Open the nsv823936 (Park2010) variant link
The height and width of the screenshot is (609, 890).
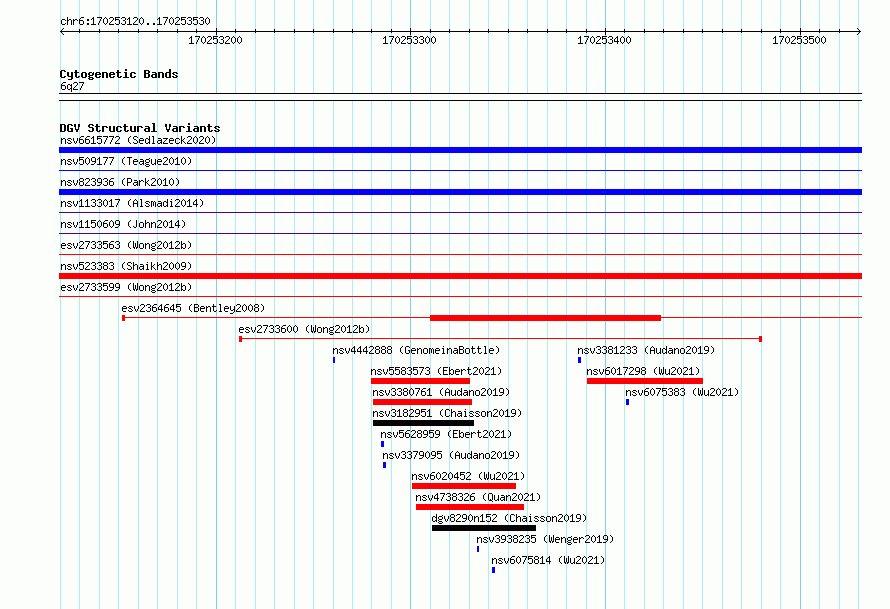120,182
